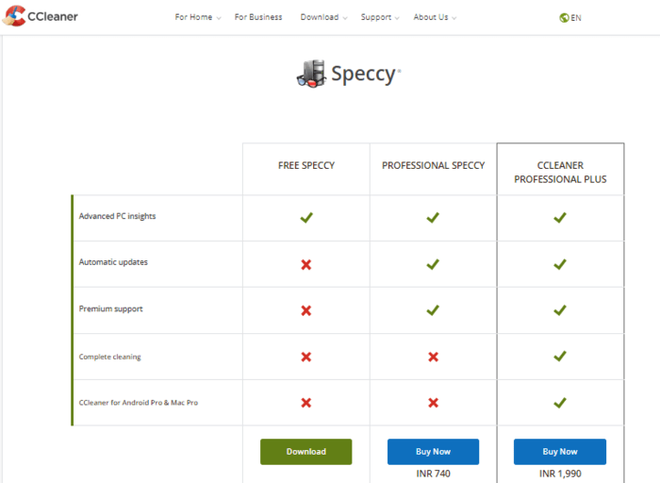Select the EN language option
Image resolution: width=660 pixels, height=483 pixels.
[x=576, y=18]
